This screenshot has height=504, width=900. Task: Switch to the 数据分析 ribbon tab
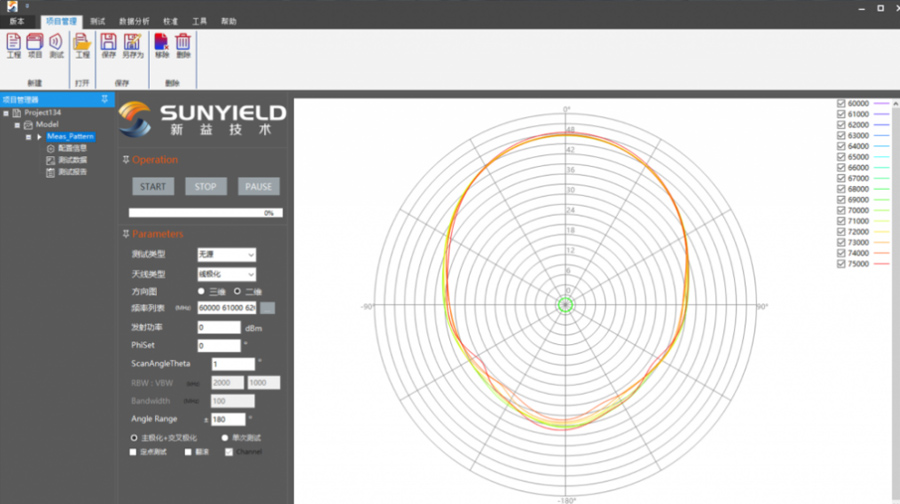133,20
